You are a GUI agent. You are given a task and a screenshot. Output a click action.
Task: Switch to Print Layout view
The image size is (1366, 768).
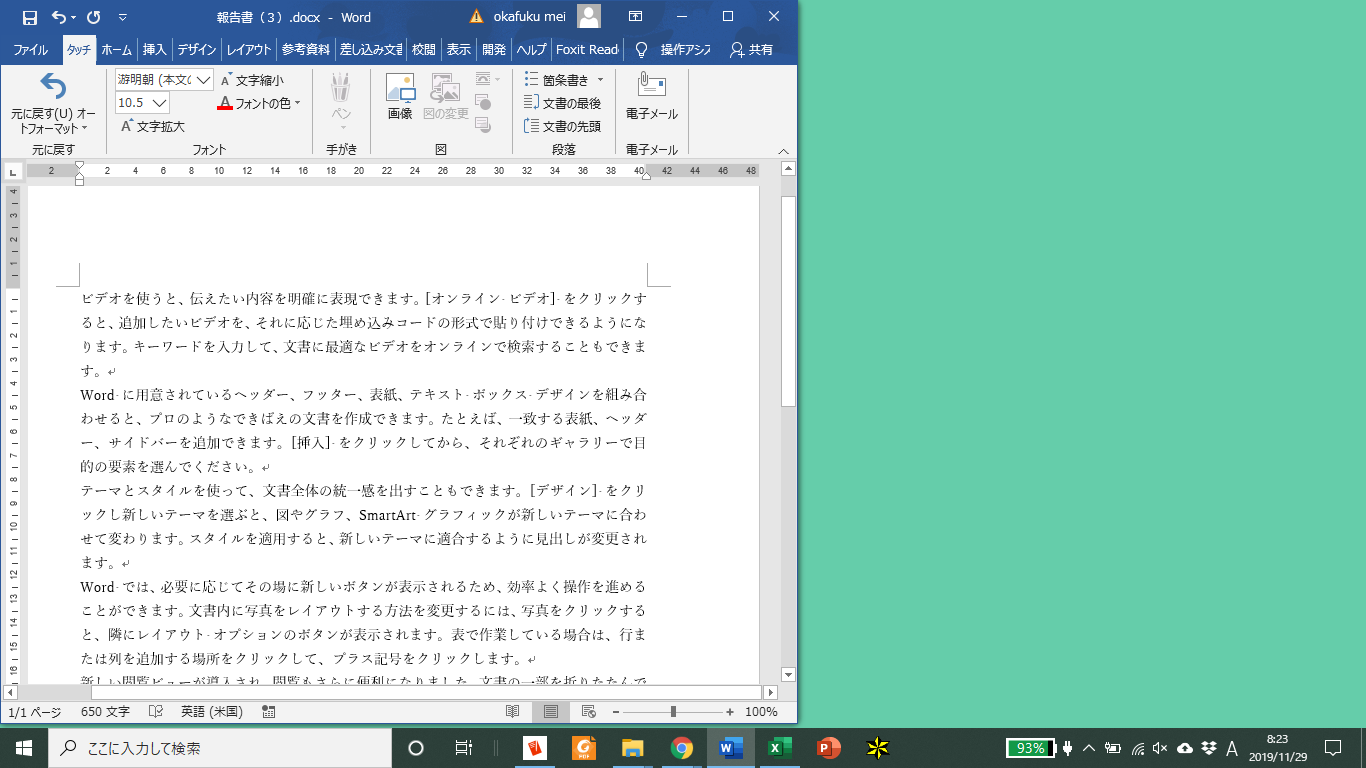click(x=551, y=712)
